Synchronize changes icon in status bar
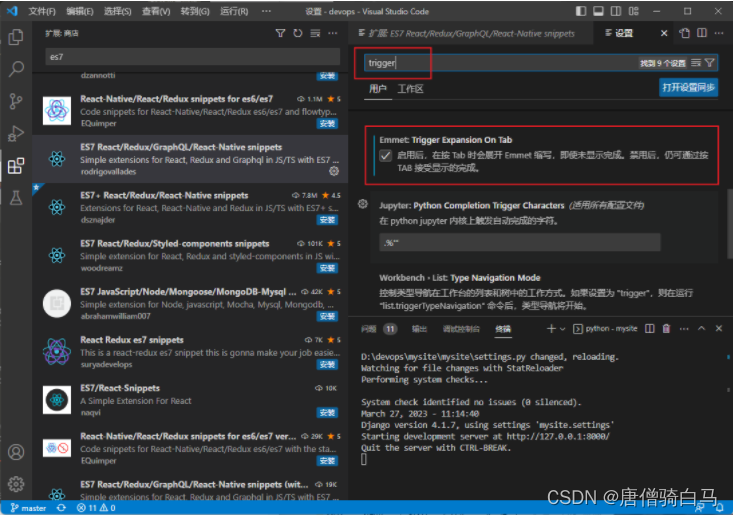 point(61,508)
